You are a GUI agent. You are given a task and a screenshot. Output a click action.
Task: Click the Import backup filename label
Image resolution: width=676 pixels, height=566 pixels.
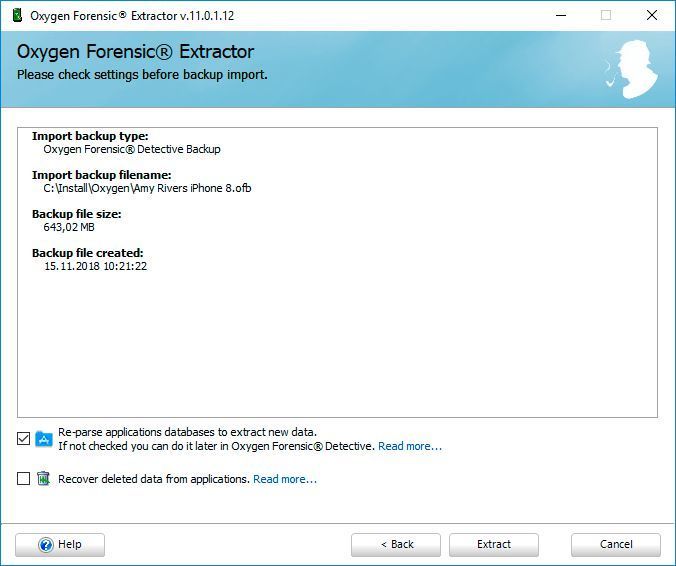click(102, 175)
